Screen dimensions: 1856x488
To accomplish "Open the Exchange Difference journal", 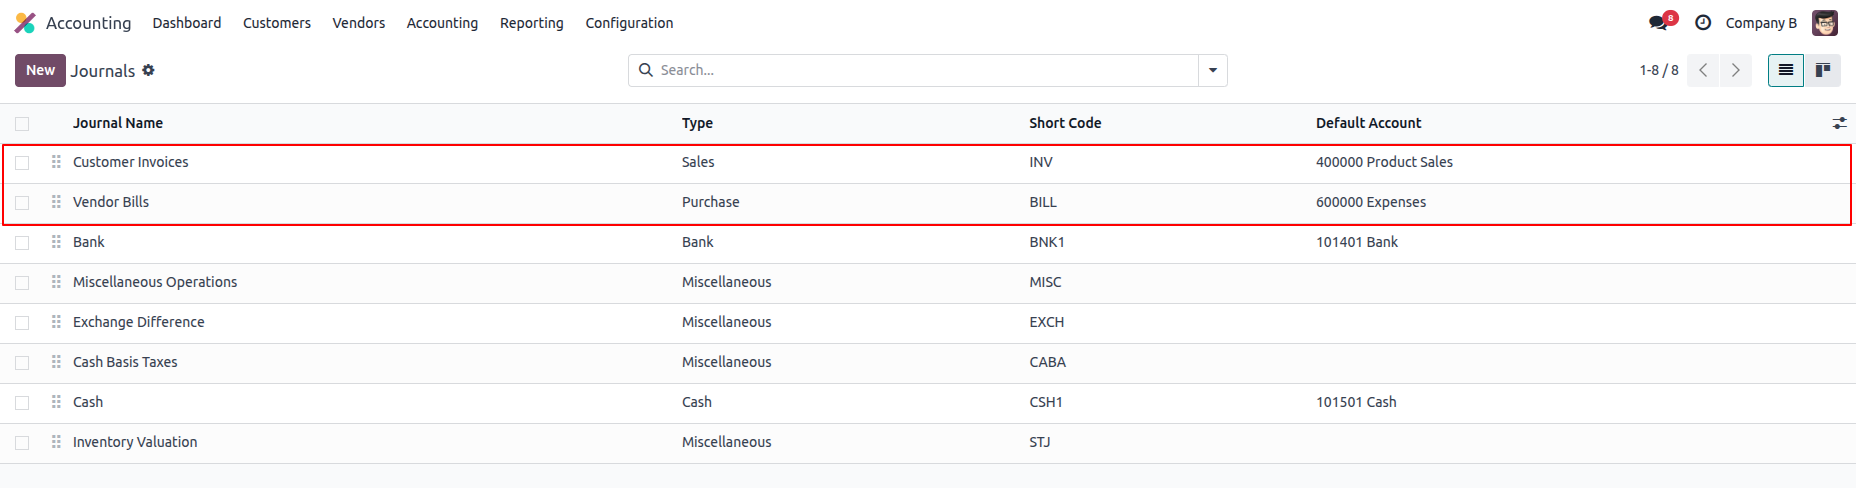I will [x=138, y=322].
